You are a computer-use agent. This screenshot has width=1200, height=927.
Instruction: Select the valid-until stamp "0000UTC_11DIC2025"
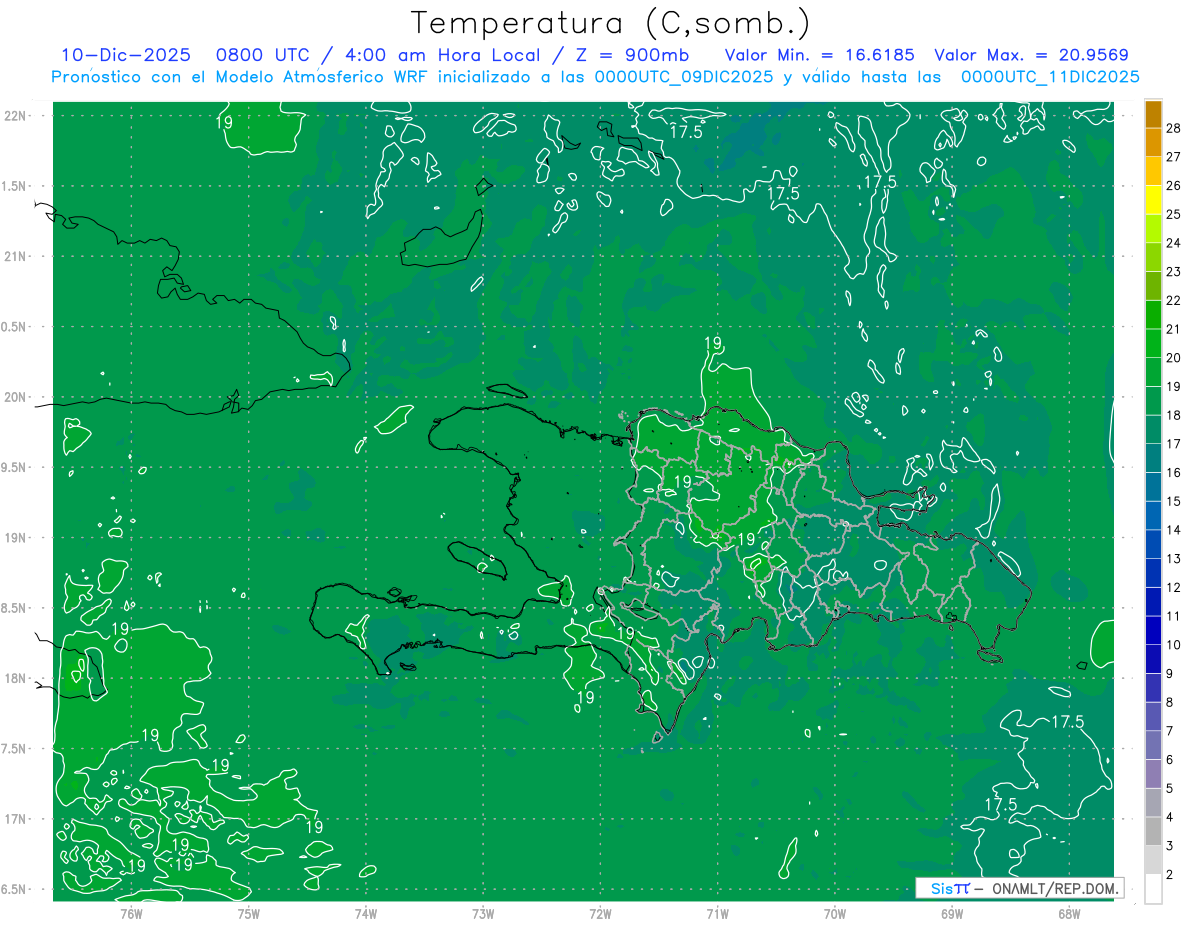click(x=1050, y=77)
